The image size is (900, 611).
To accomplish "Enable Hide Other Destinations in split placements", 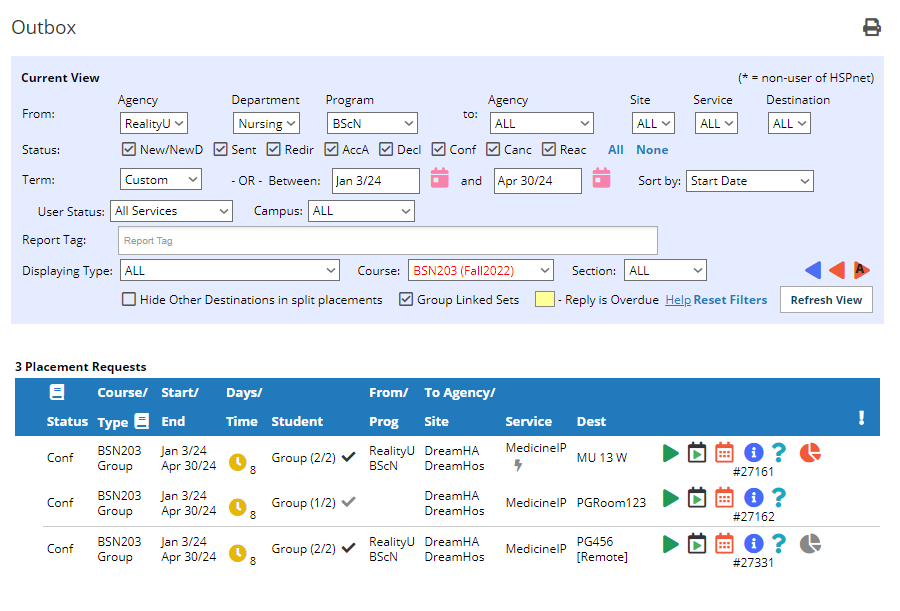I will (129, 299).
